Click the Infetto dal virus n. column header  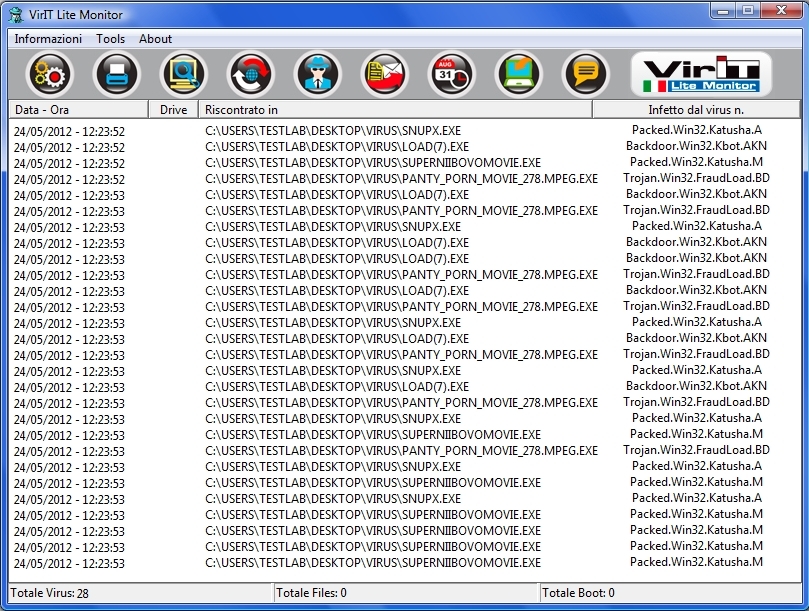pyautogui.click(x=696, y=109)
